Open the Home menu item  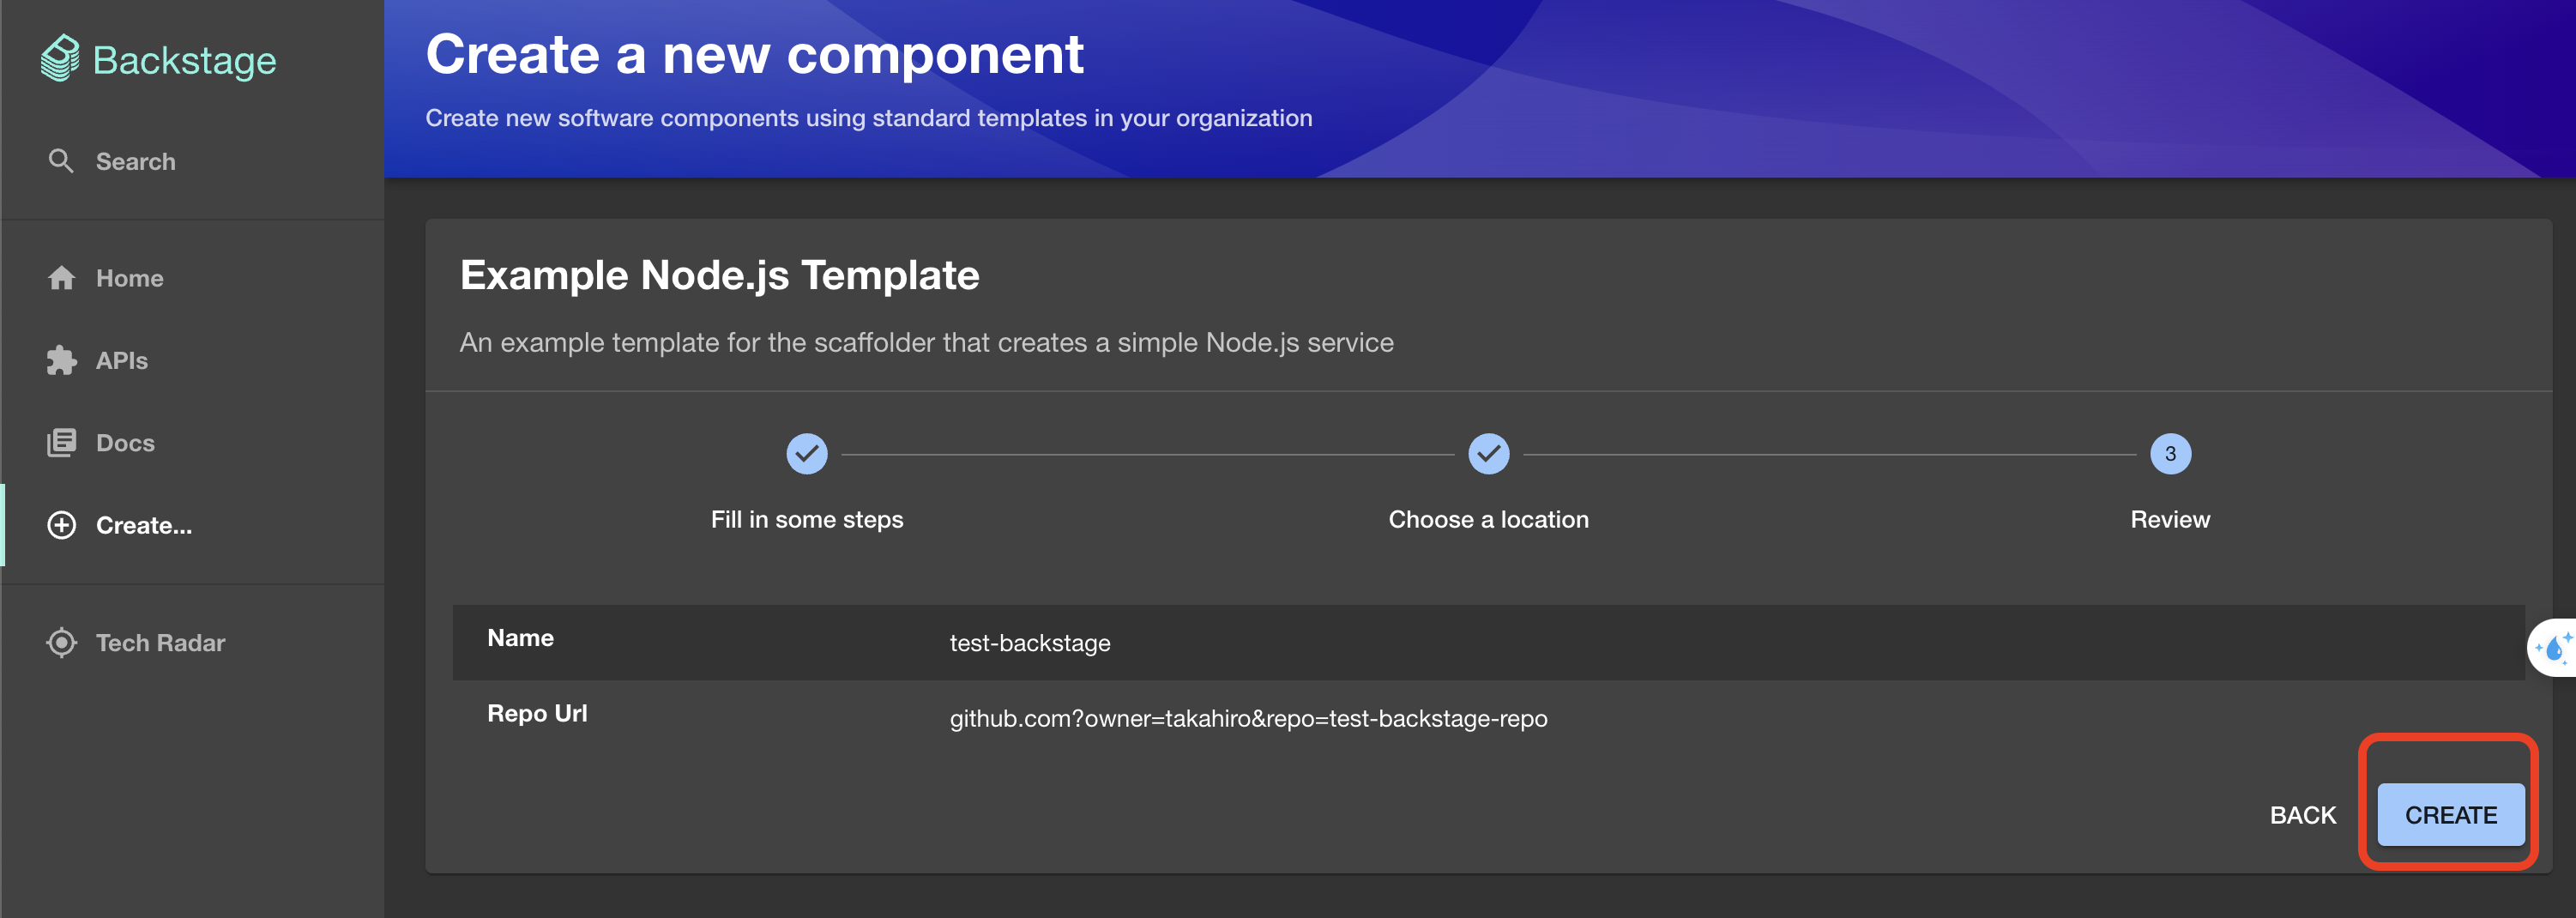[x=129, y=278]
